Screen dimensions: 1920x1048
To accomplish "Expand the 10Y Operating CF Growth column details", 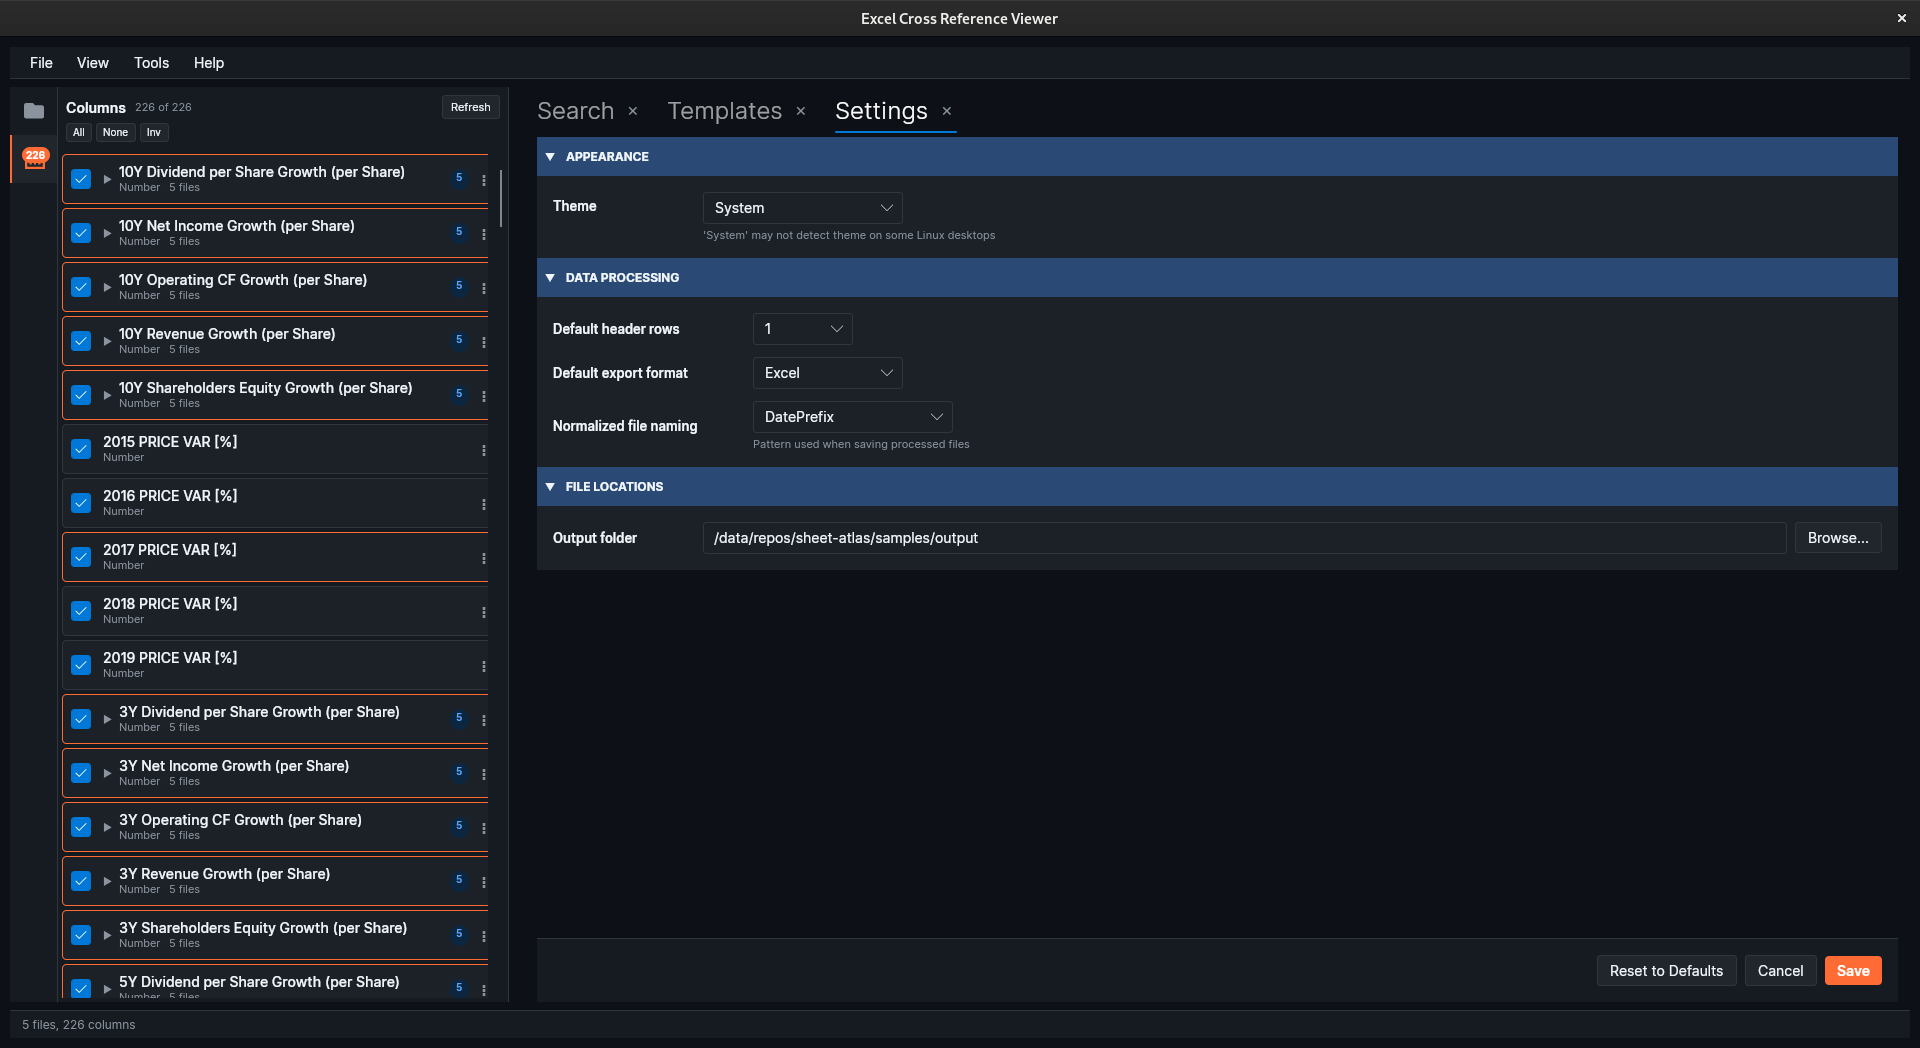I will 107,287.
